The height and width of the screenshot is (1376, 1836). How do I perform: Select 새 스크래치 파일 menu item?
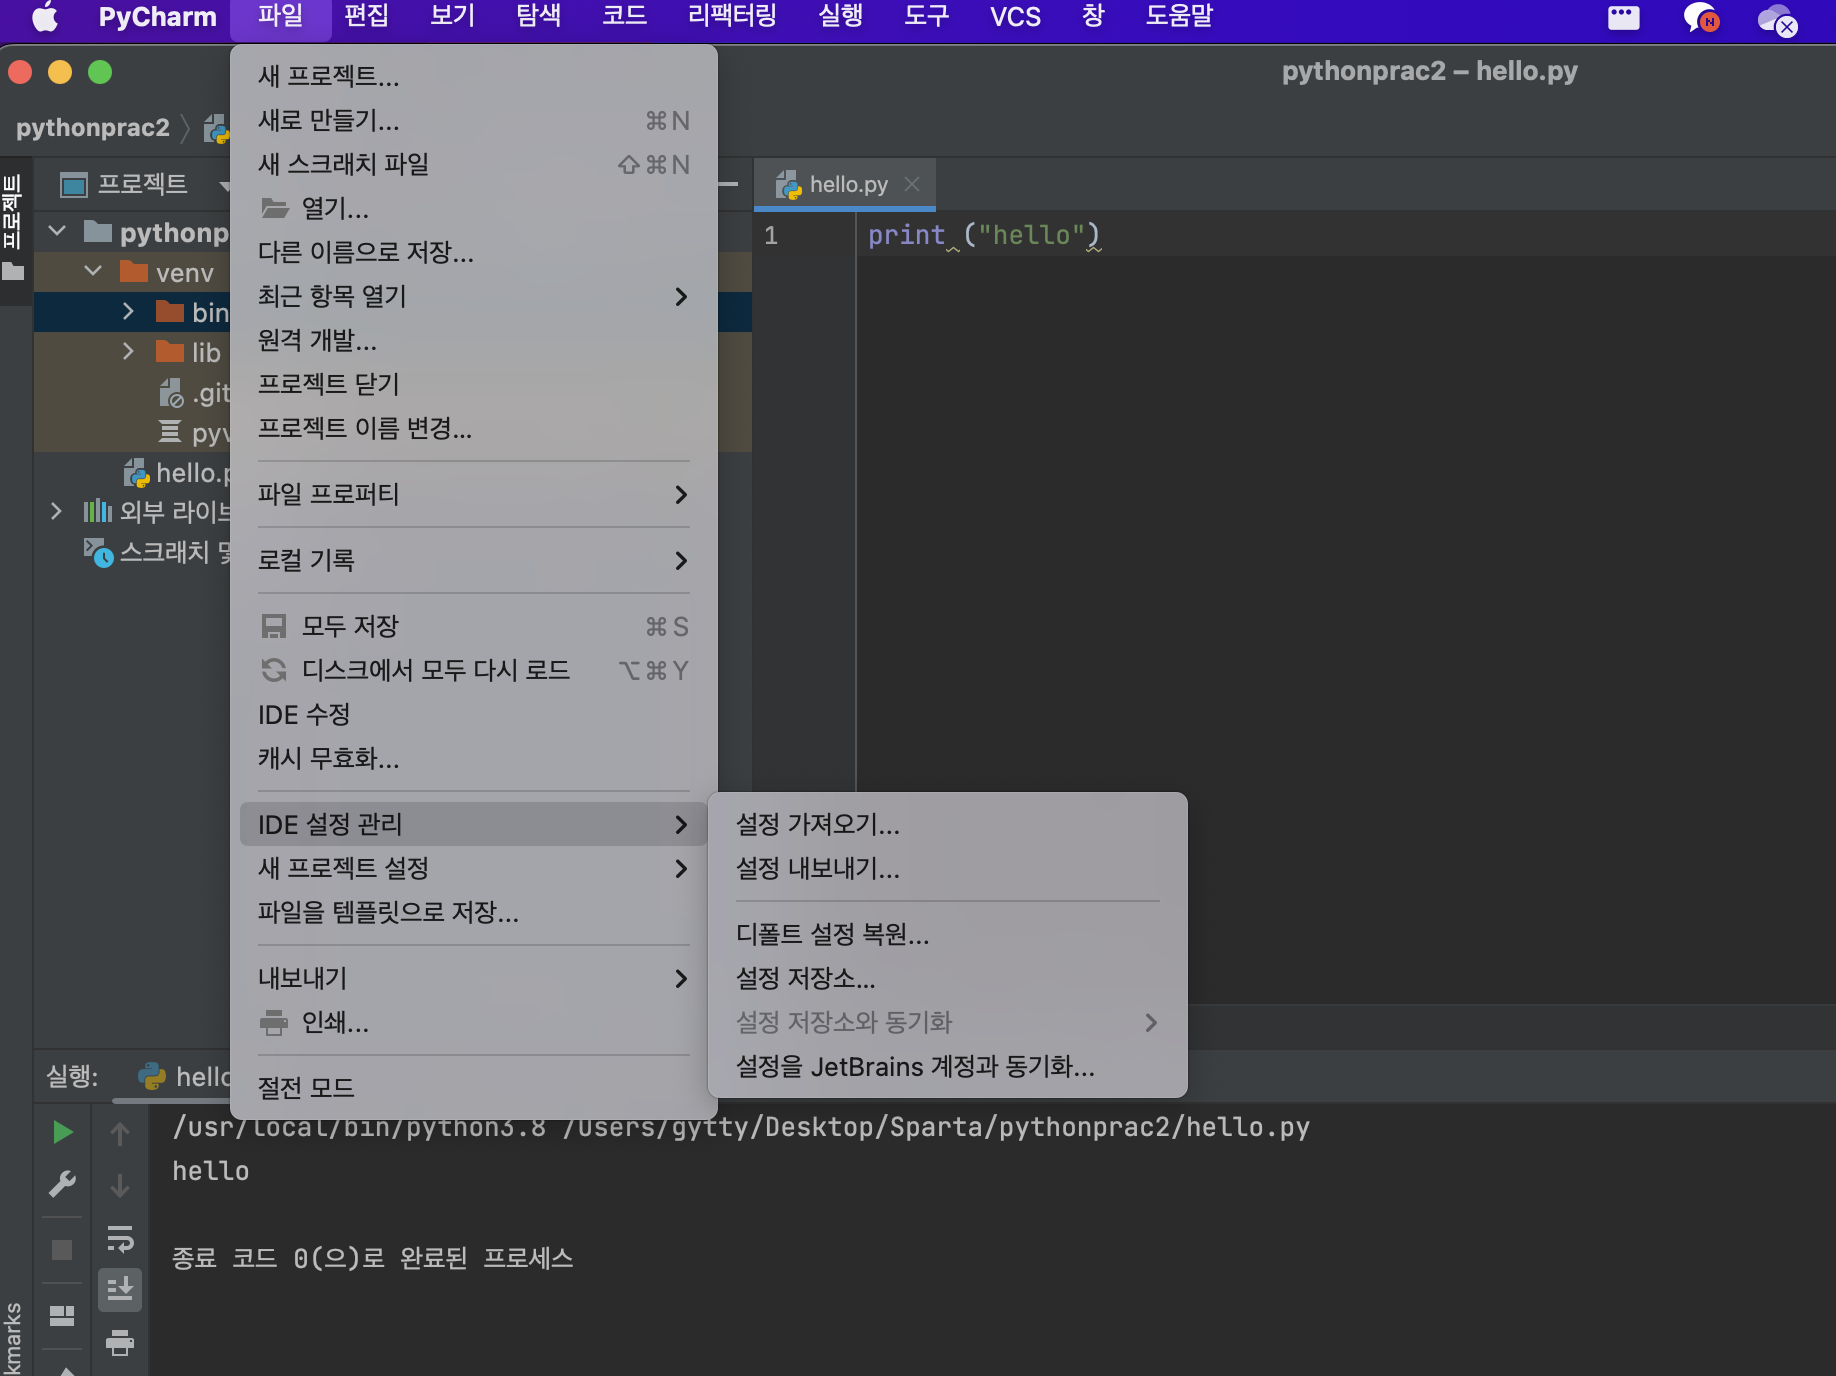(x=473, y=164)
